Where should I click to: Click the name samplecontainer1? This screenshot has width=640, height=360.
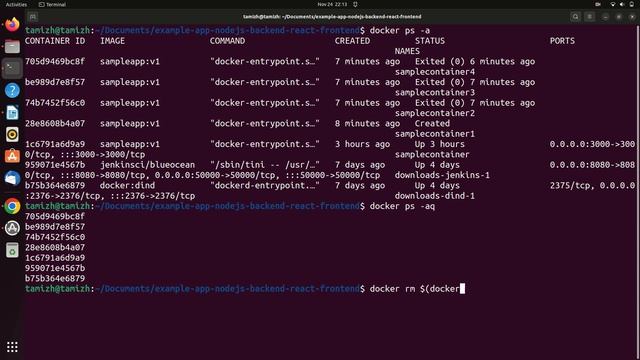coord(435,134)
